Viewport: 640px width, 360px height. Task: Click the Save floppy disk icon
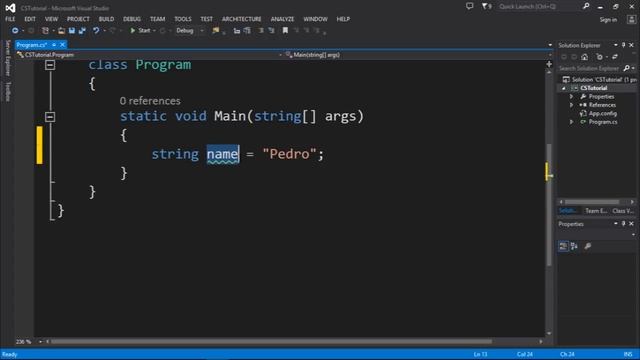tap(72, 31)
